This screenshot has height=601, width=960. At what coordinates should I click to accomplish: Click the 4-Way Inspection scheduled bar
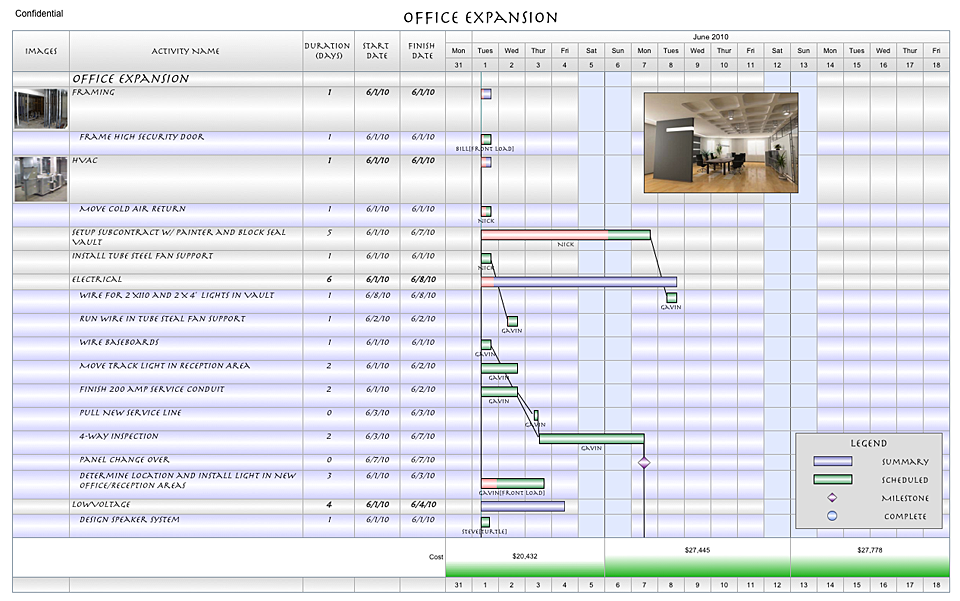tap(591, 438)
